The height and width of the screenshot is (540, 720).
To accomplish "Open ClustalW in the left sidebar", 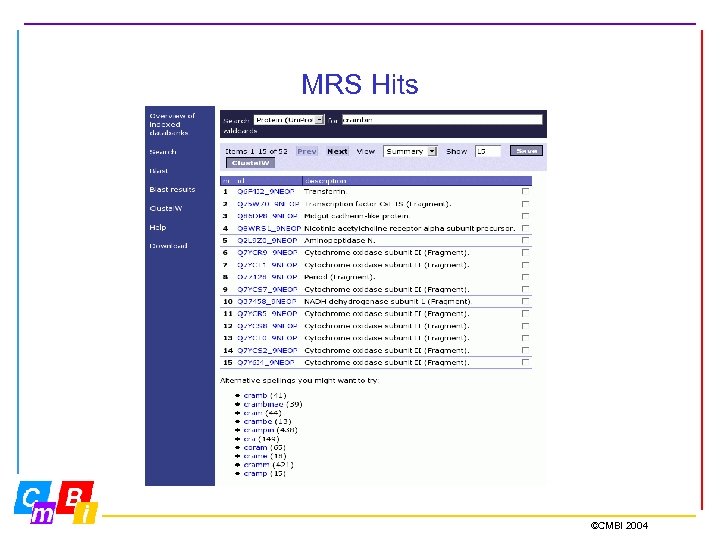I will click(x=166, y=208).
